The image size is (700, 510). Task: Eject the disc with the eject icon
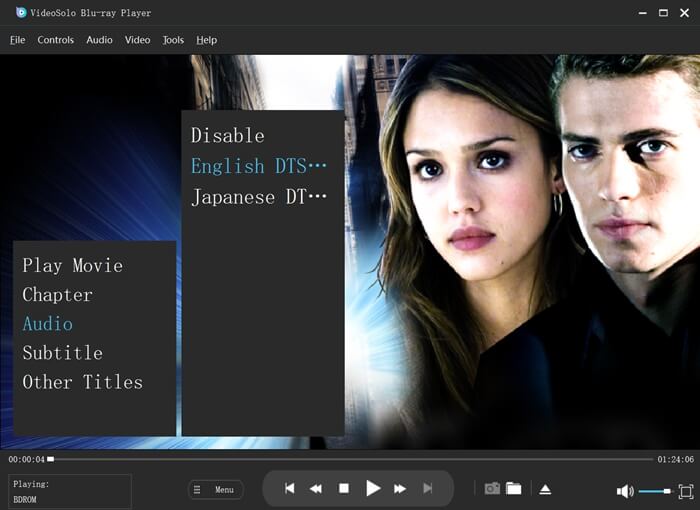click(545, 489)
